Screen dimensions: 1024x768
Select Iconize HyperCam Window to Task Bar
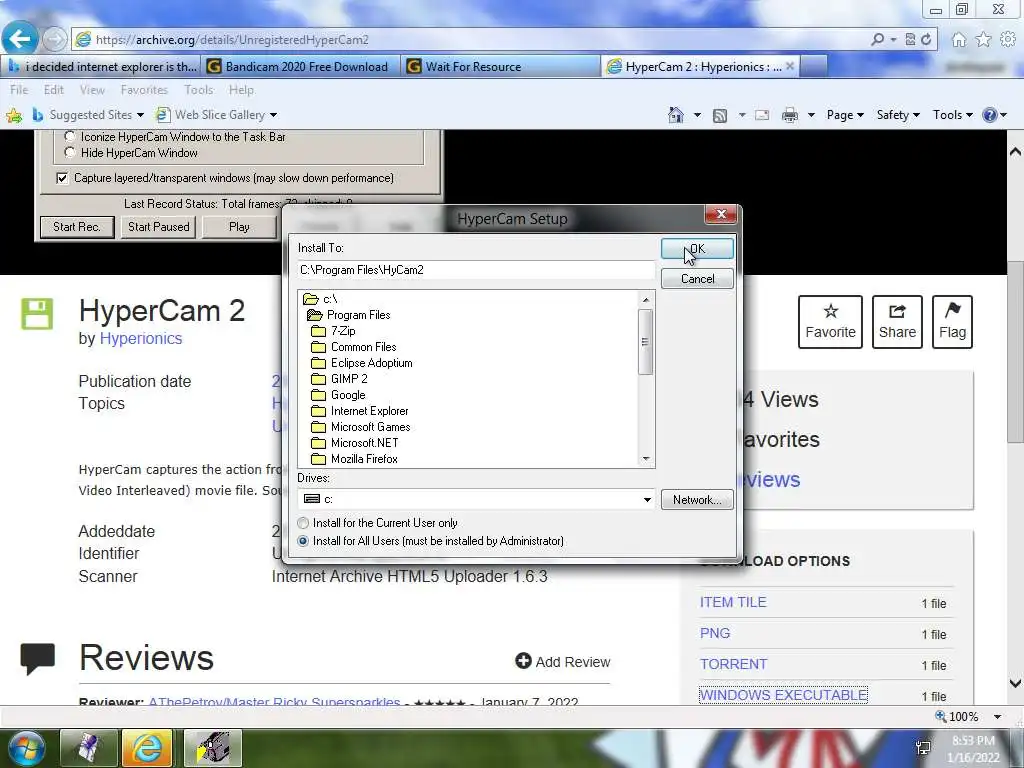point(70,136)
